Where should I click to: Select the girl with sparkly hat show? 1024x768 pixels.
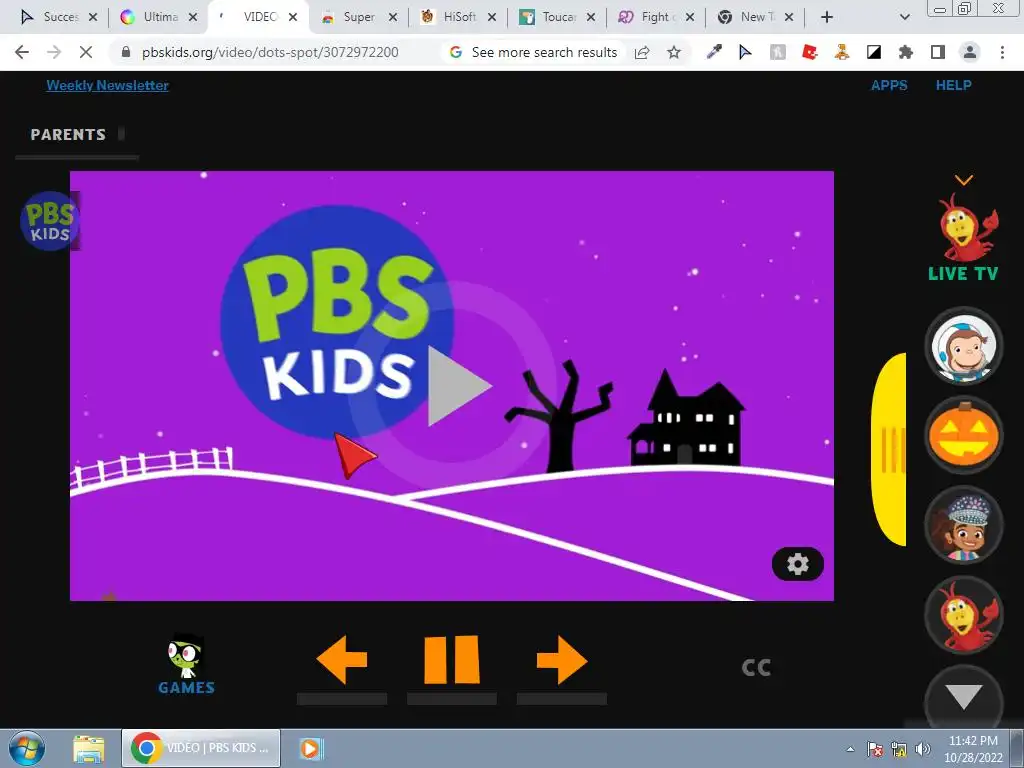(964, 526)
